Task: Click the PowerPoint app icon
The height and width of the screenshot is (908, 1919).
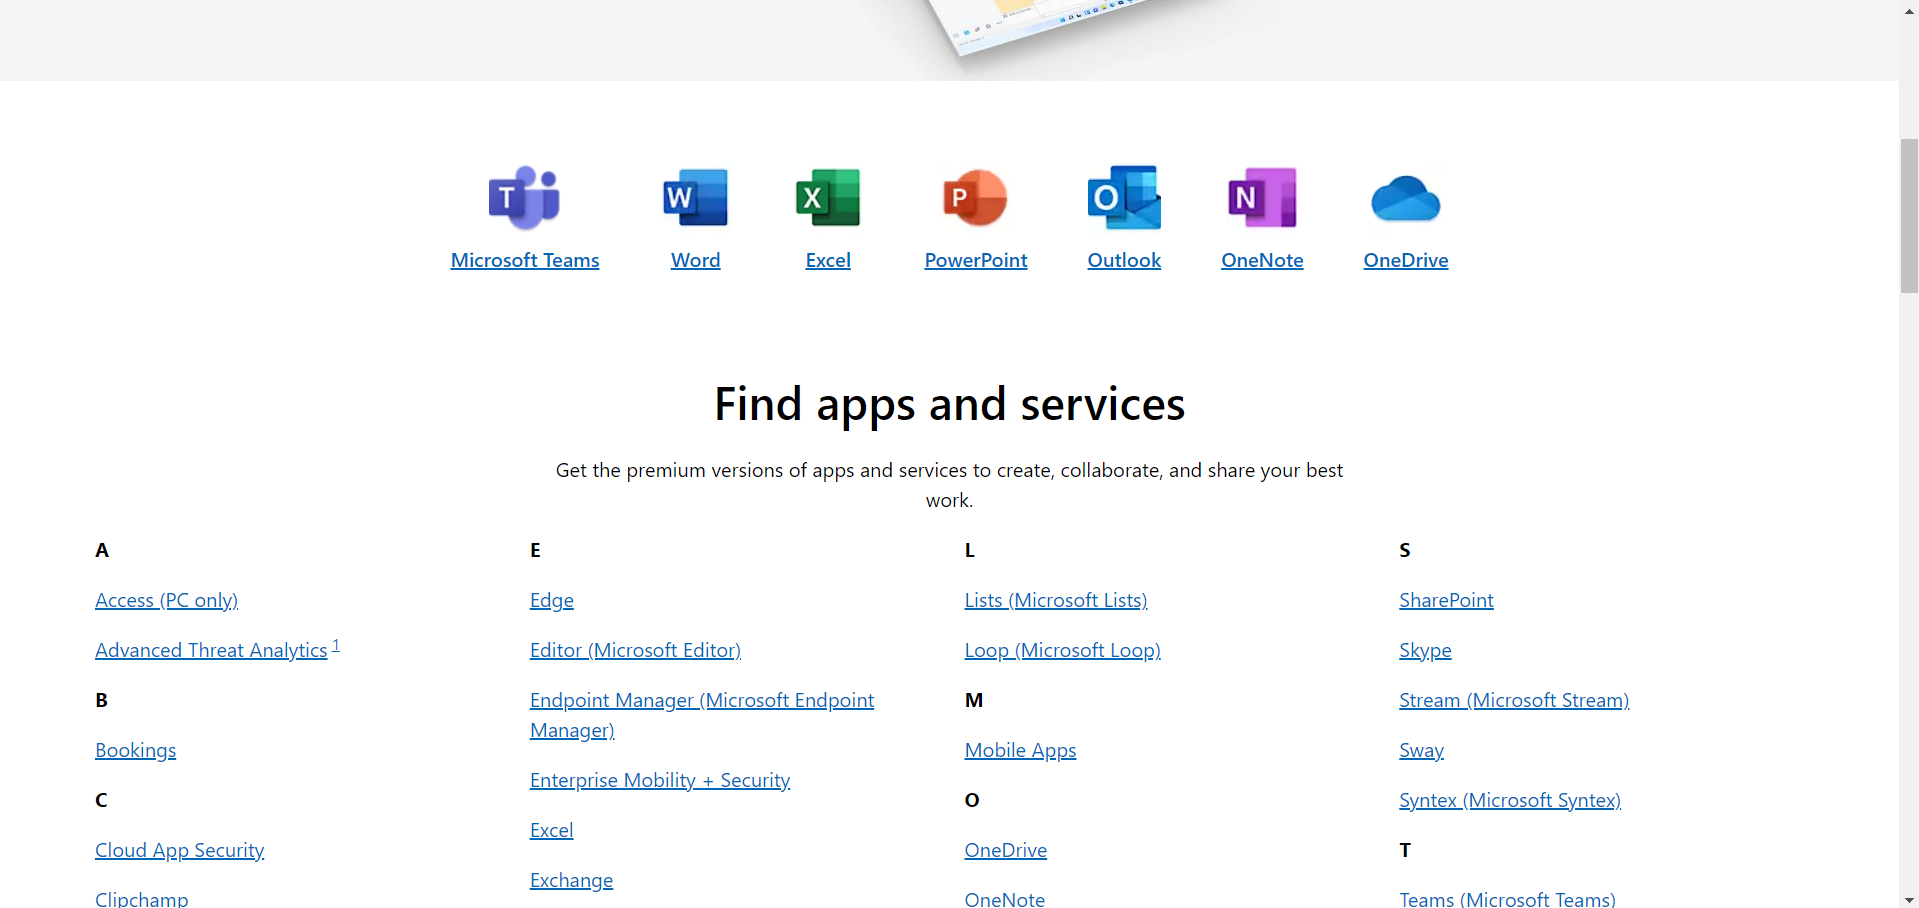Action: [975, 198]
